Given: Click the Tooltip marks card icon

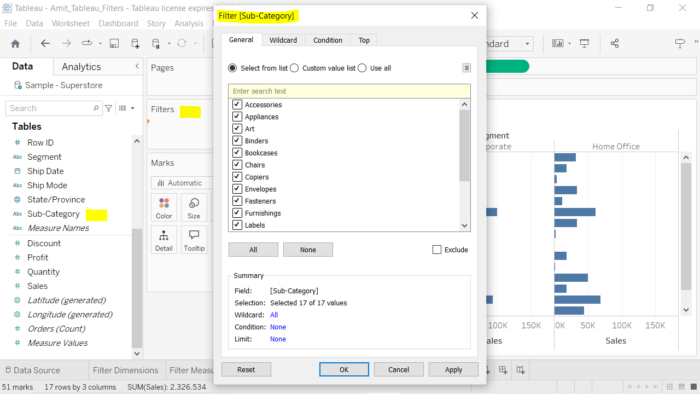Looking at the screenshot, I should [x=194, y=240].
